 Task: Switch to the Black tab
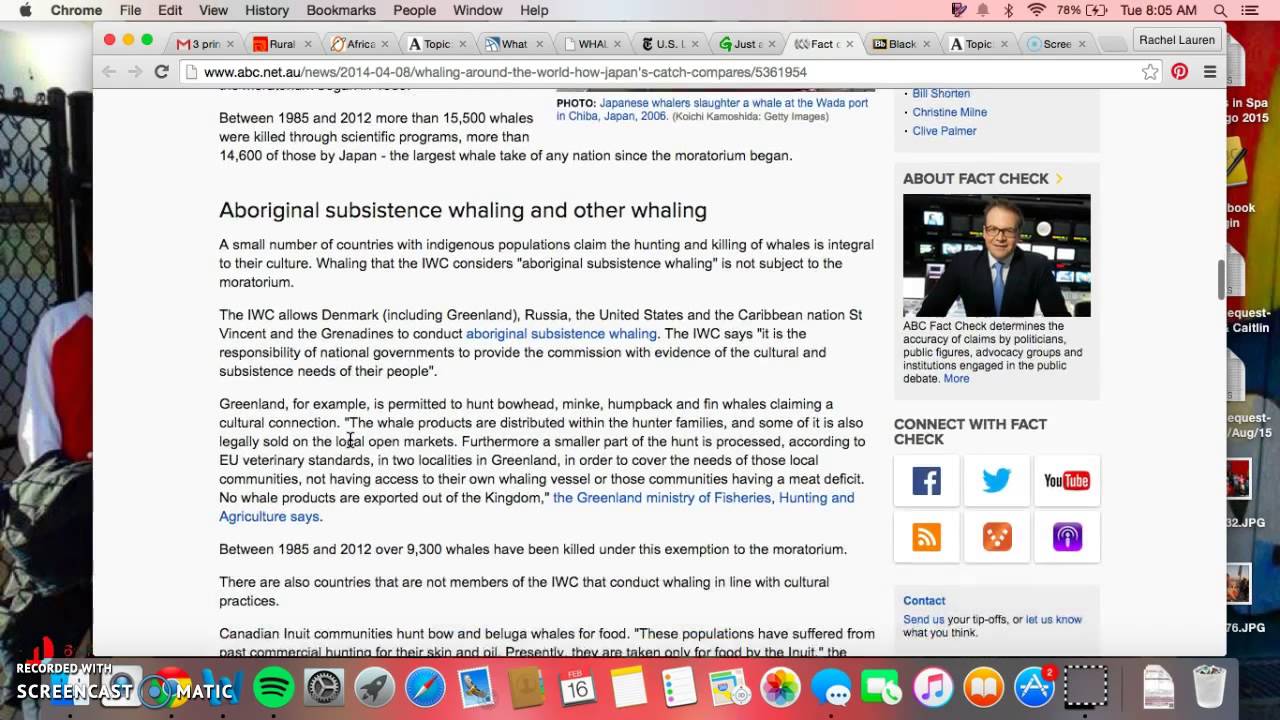tap(903, 44)
